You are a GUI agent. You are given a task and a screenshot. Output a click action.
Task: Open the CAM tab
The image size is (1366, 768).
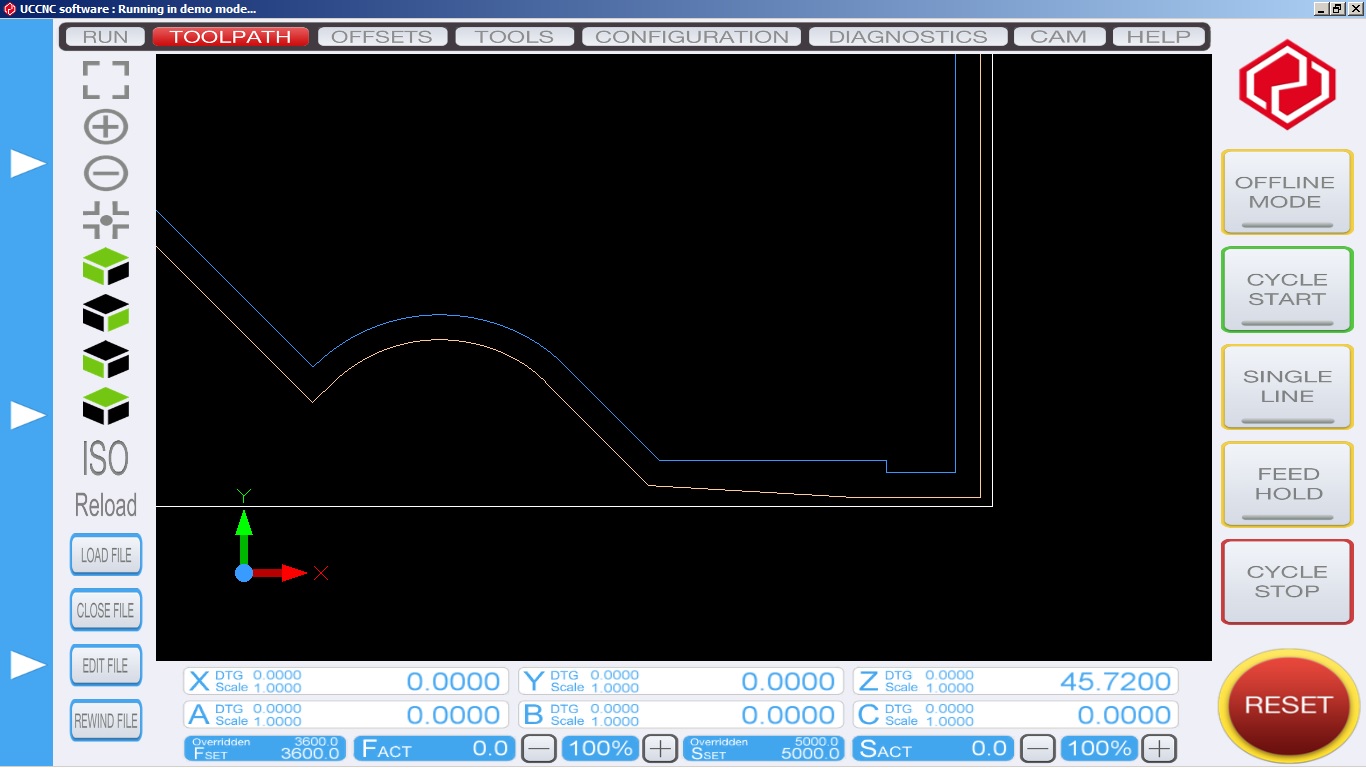pyautogui.click(x=1059, y=37)
